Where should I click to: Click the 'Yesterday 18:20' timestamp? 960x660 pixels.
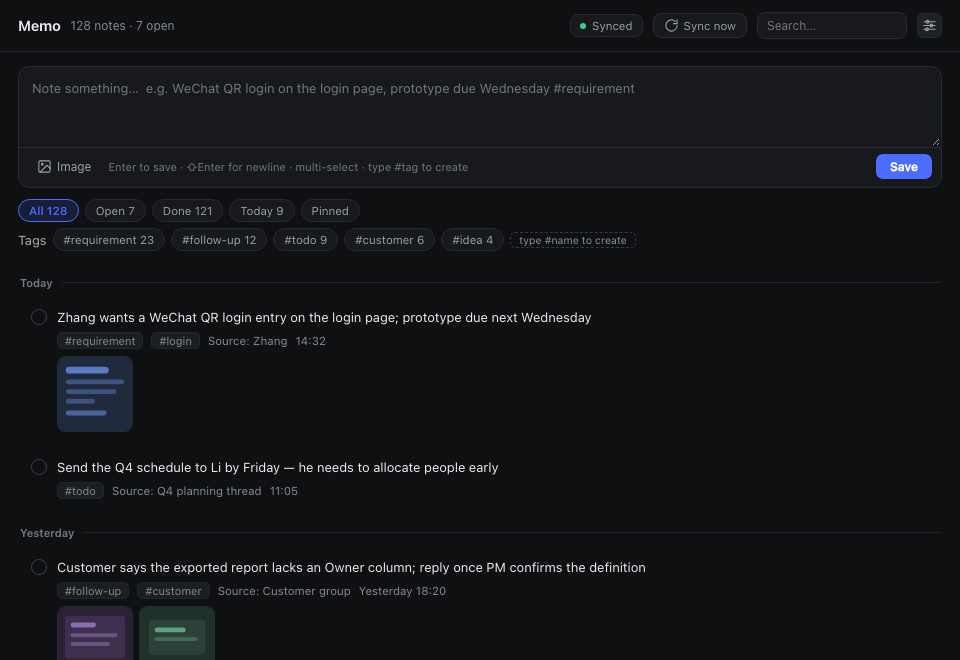(x=402, y=591)
